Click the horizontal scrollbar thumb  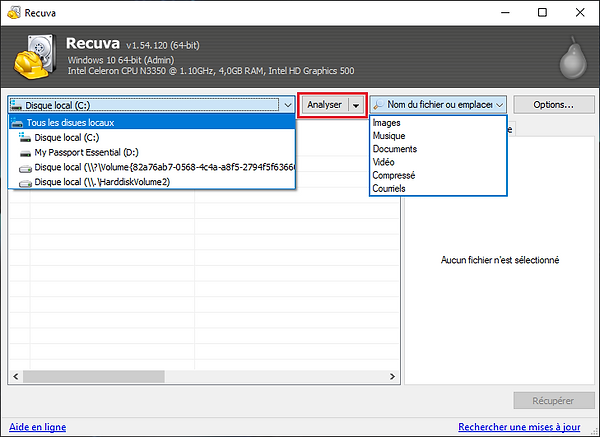94,377
